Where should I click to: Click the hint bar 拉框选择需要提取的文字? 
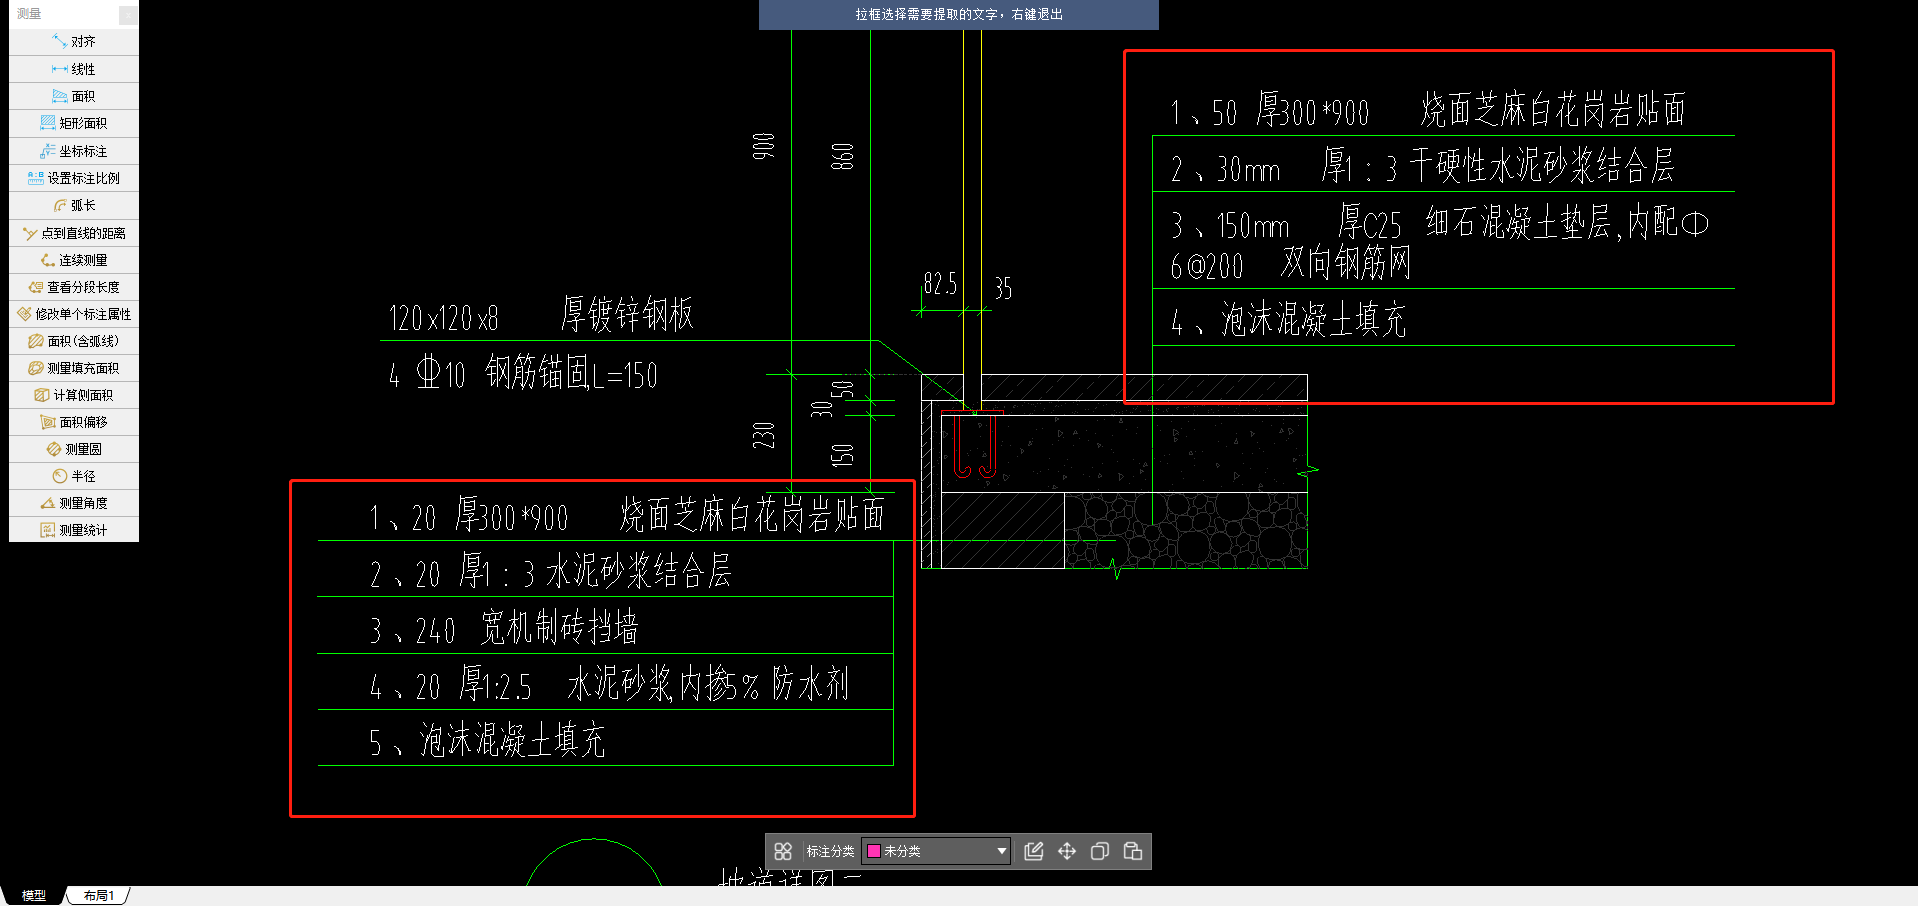pyautogui.click(x=959, y=15)
